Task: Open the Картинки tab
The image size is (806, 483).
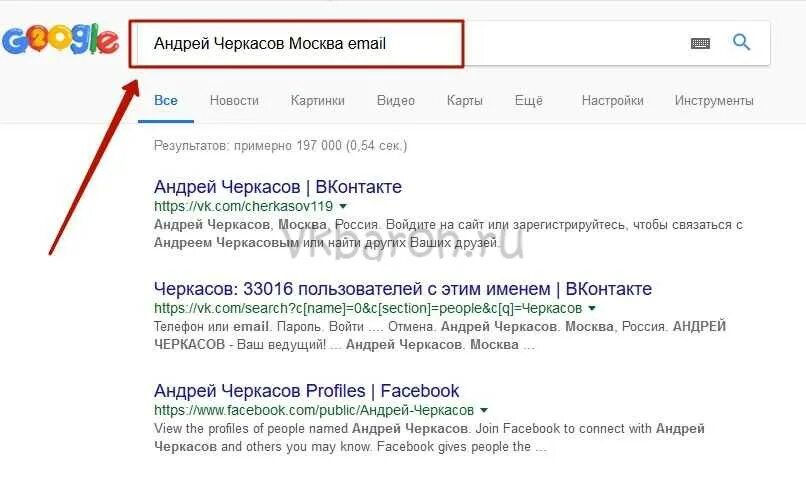Action: tap(318, 100)
